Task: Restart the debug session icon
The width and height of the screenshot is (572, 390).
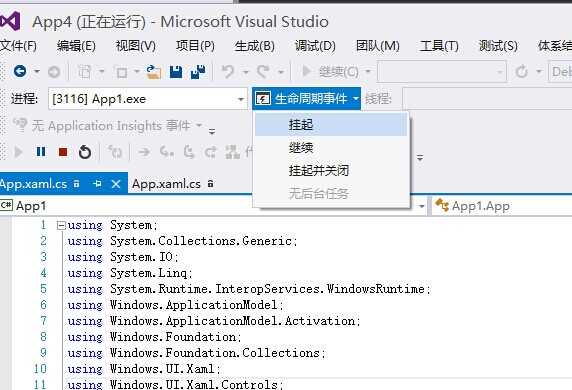Action: coord(85,151)
